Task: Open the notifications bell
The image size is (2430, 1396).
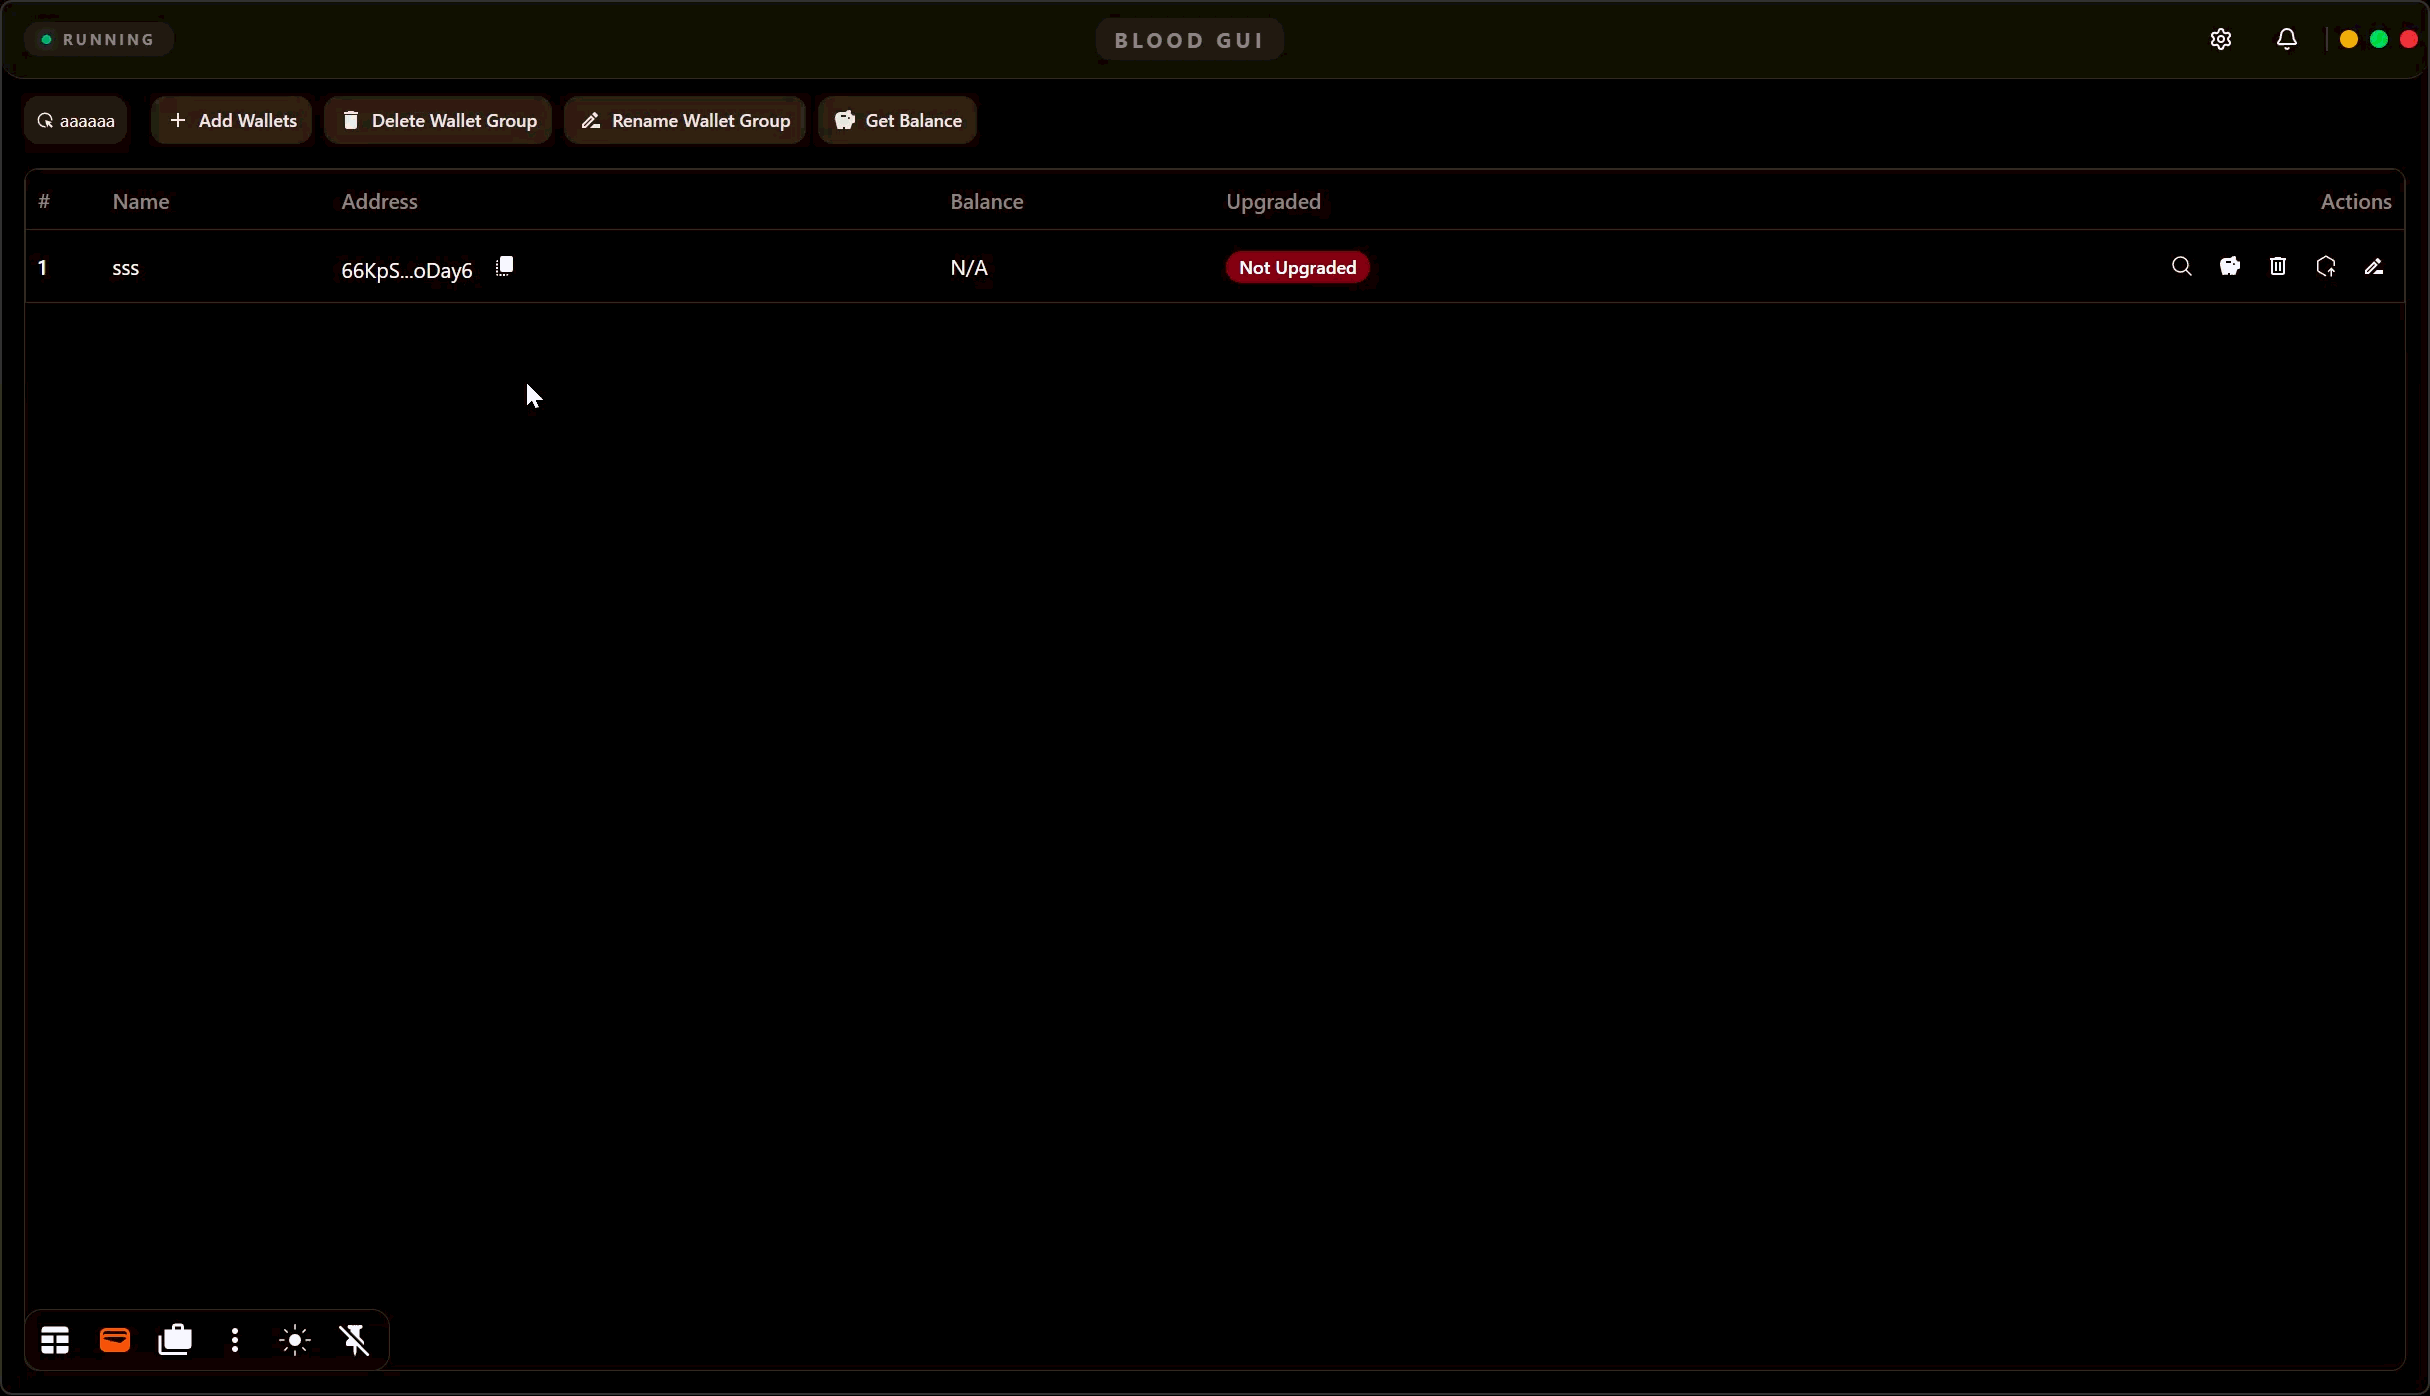Action: pos(2286,39)
